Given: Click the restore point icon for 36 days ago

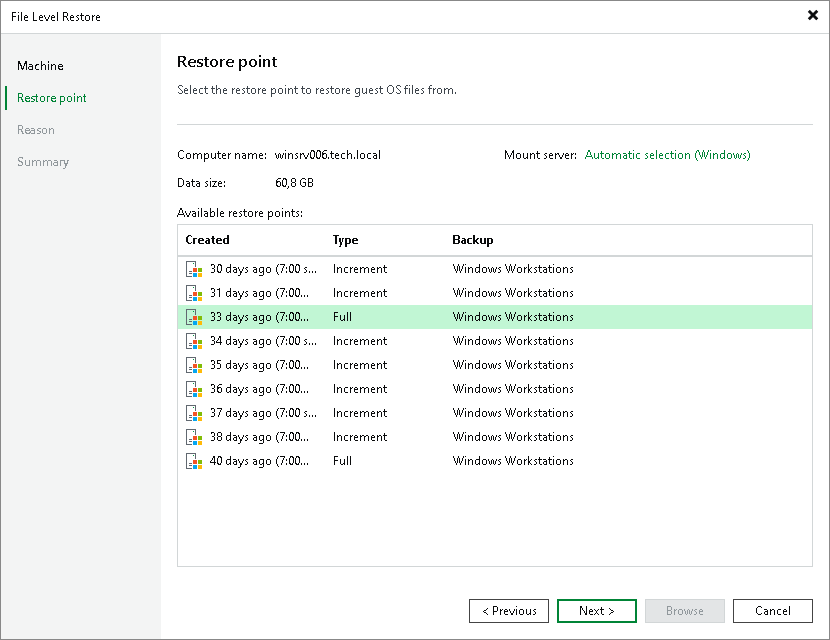Looking at the screenshot, I should 194,389.
